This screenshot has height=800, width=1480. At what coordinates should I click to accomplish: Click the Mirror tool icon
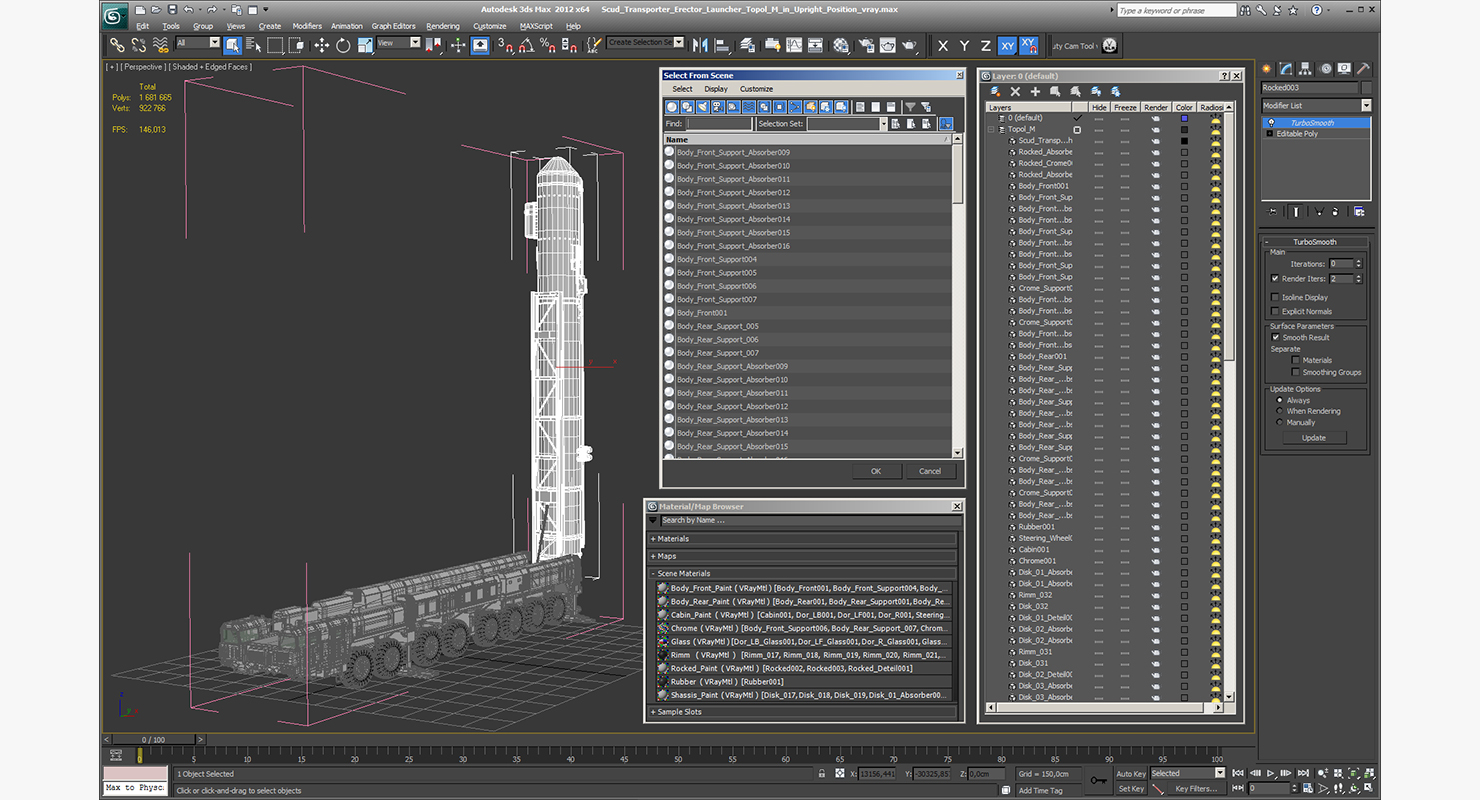click(x=700, y=45)
